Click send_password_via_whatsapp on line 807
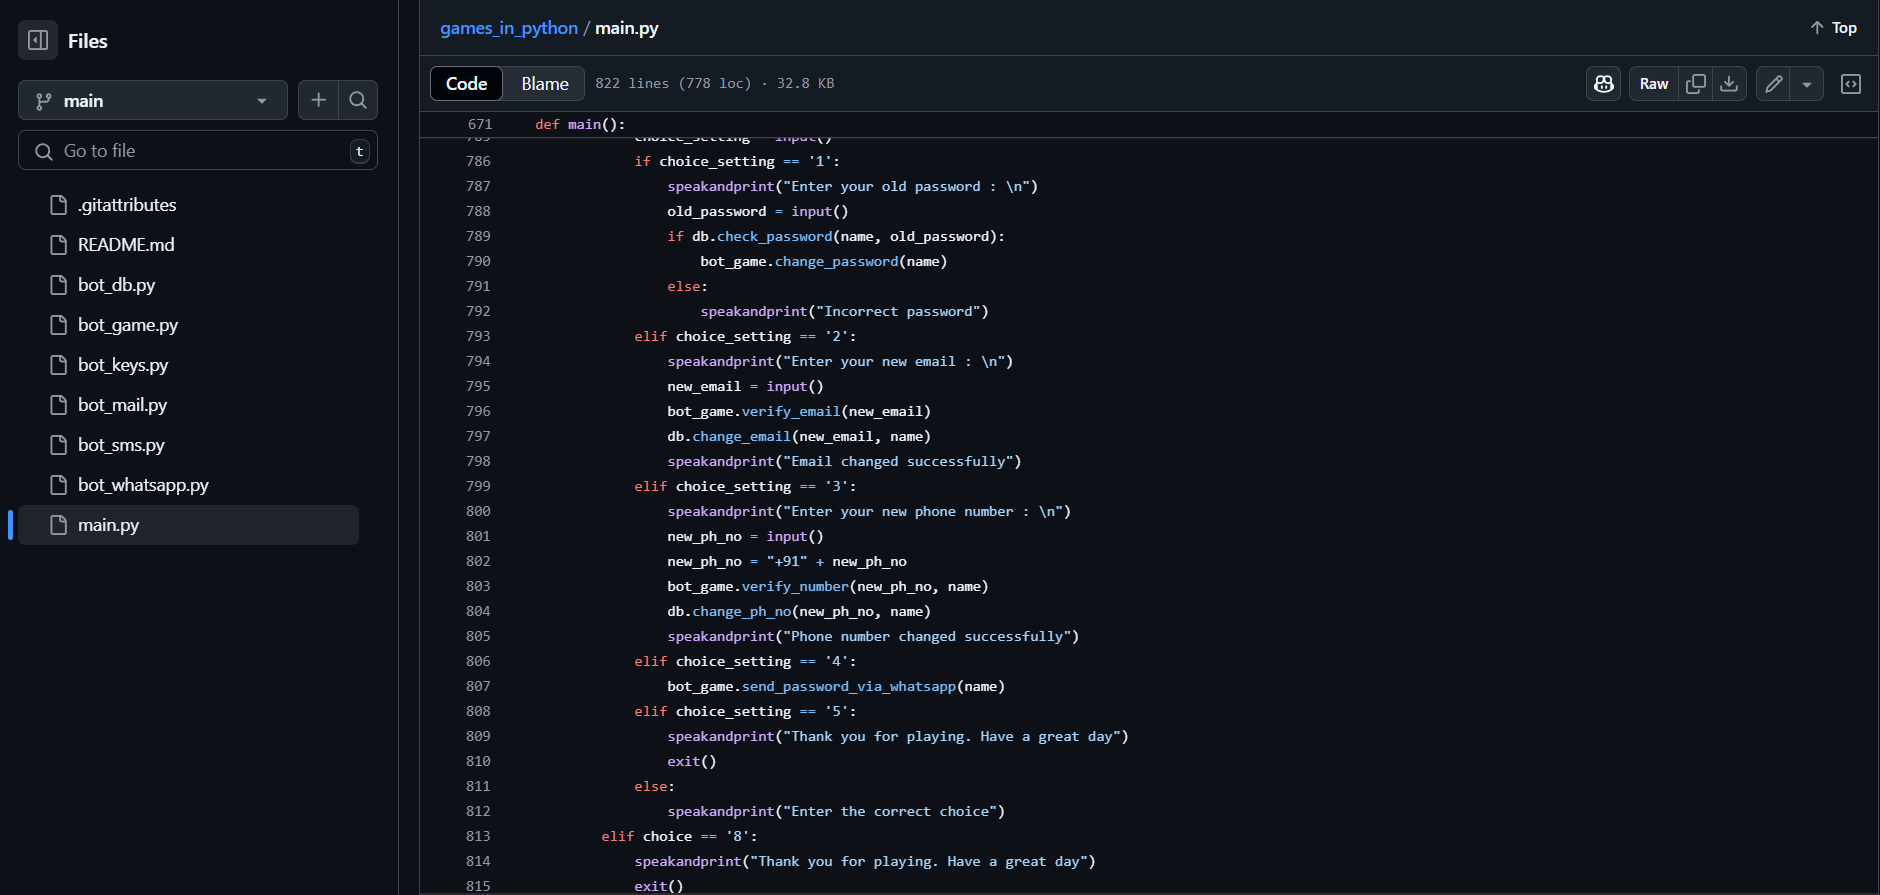The image size is (1880, 895). (848, 686)
